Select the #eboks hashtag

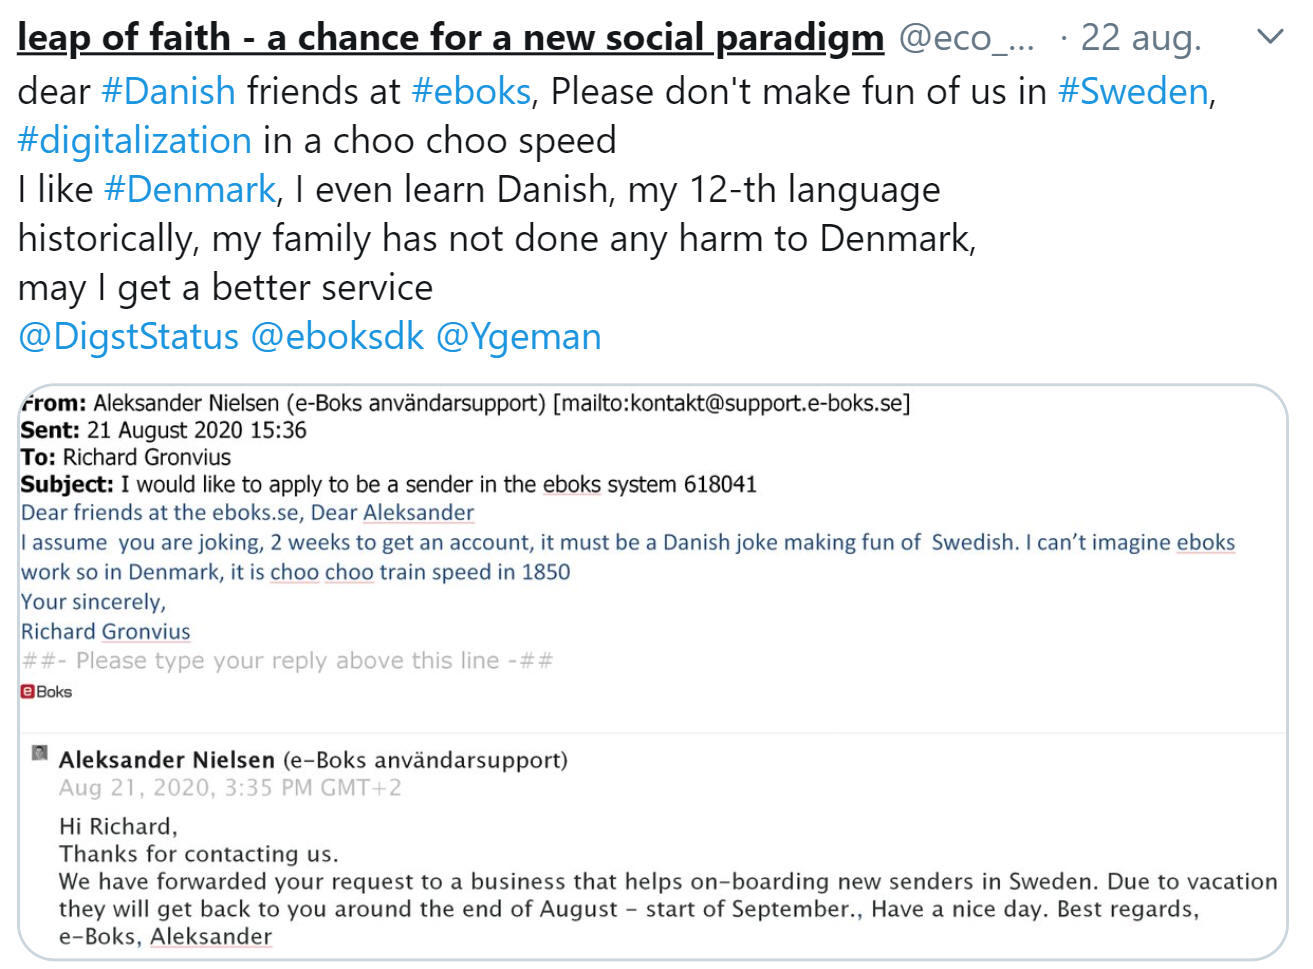click(471, 91)
